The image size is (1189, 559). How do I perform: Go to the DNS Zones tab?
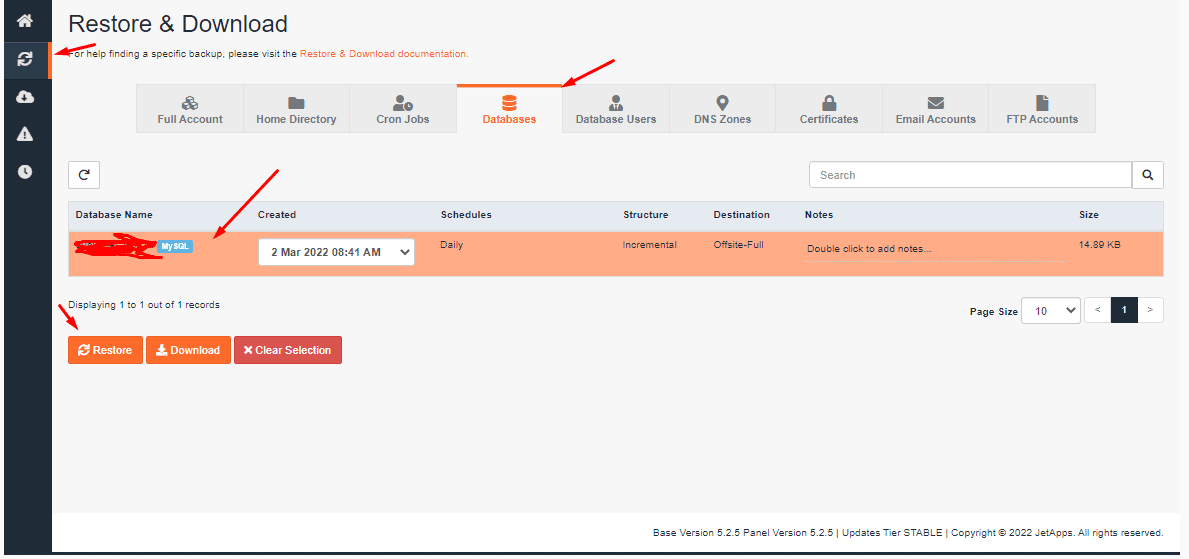(x=722, y=109)
